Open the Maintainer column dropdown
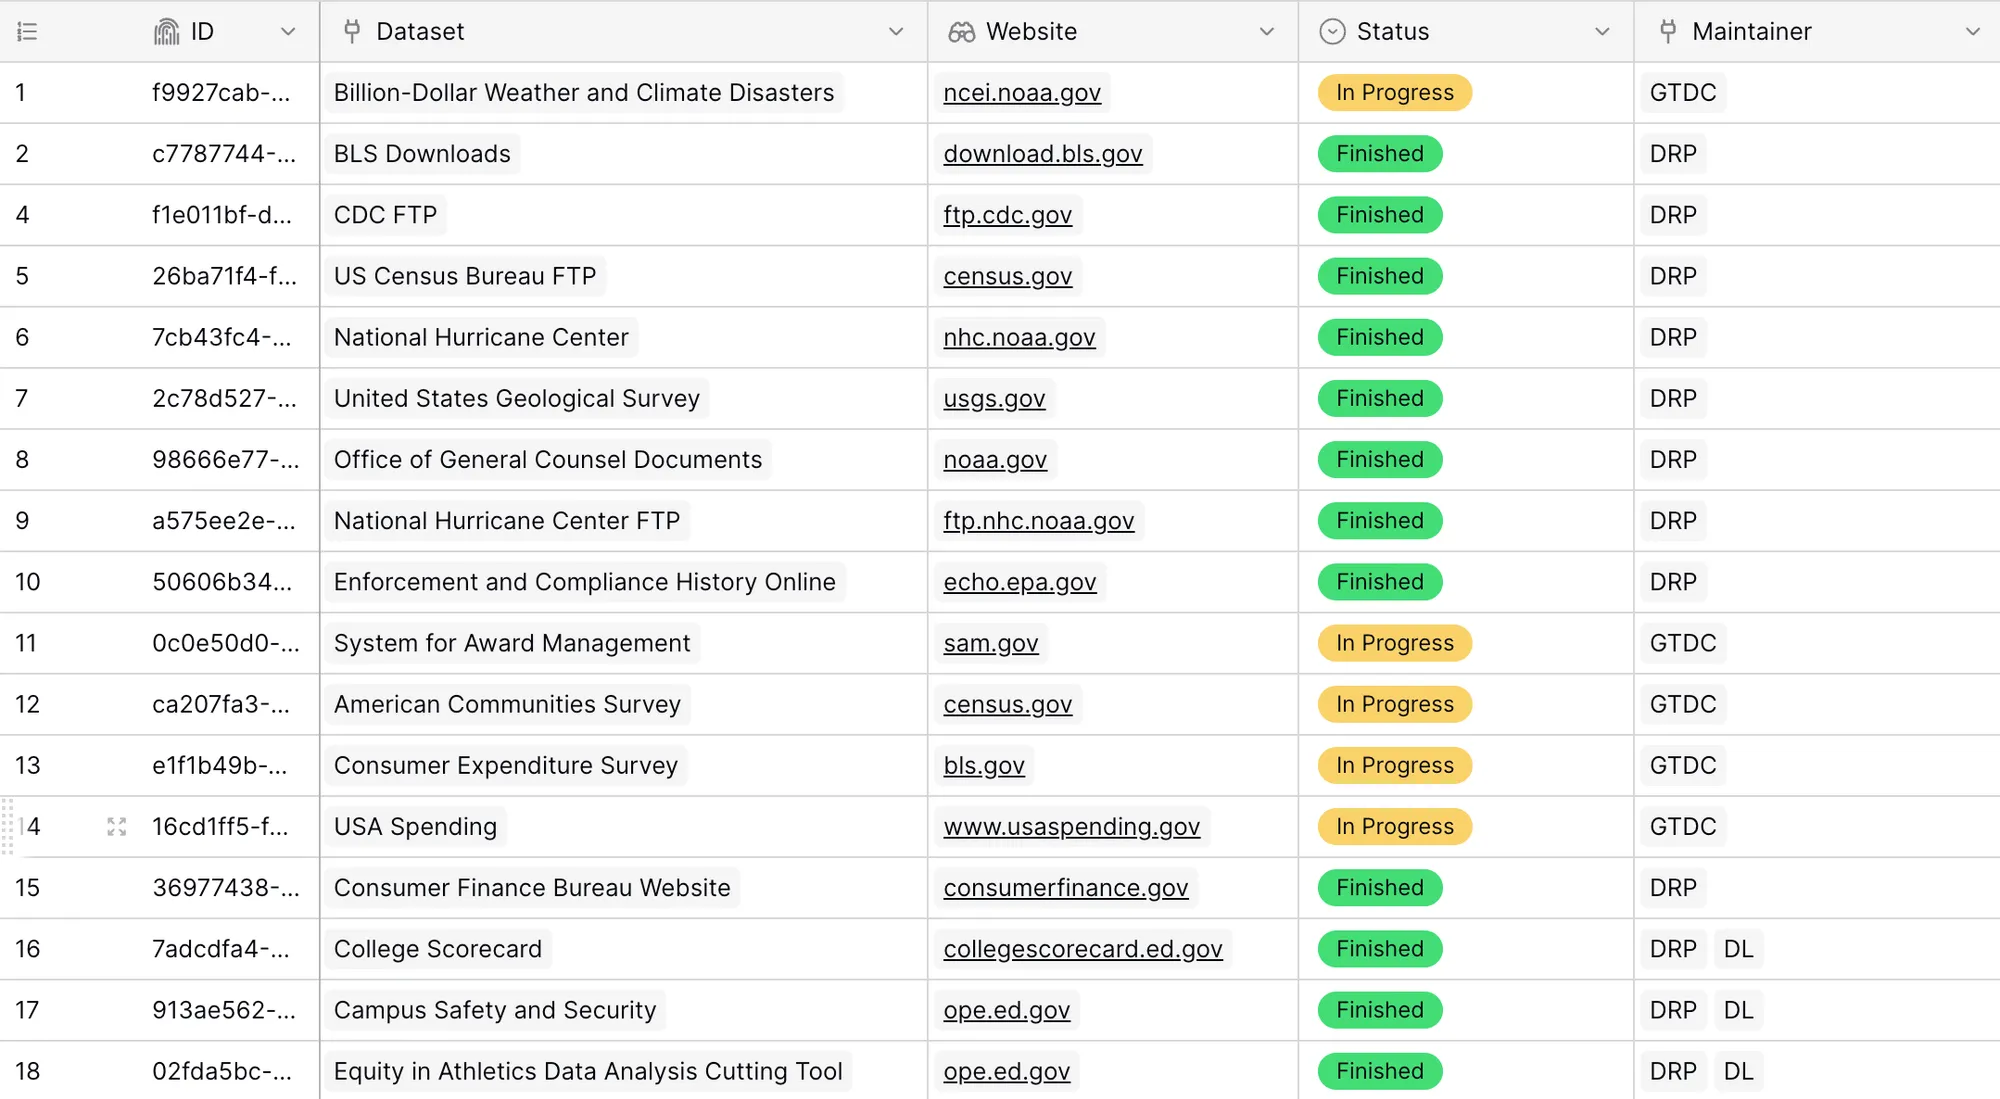2000x1099 pixels. click(1972, 31)
